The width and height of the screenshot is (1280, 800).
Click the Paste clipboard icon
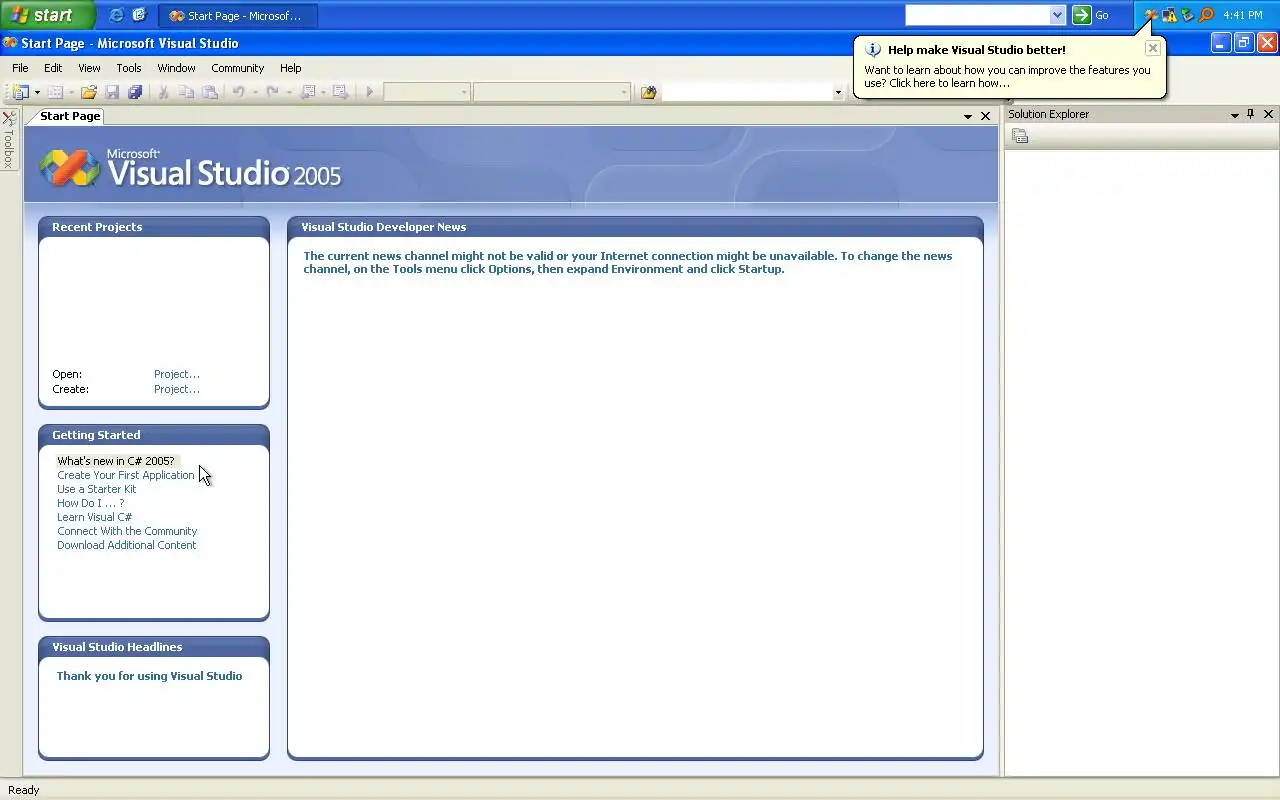pos(209,92)
